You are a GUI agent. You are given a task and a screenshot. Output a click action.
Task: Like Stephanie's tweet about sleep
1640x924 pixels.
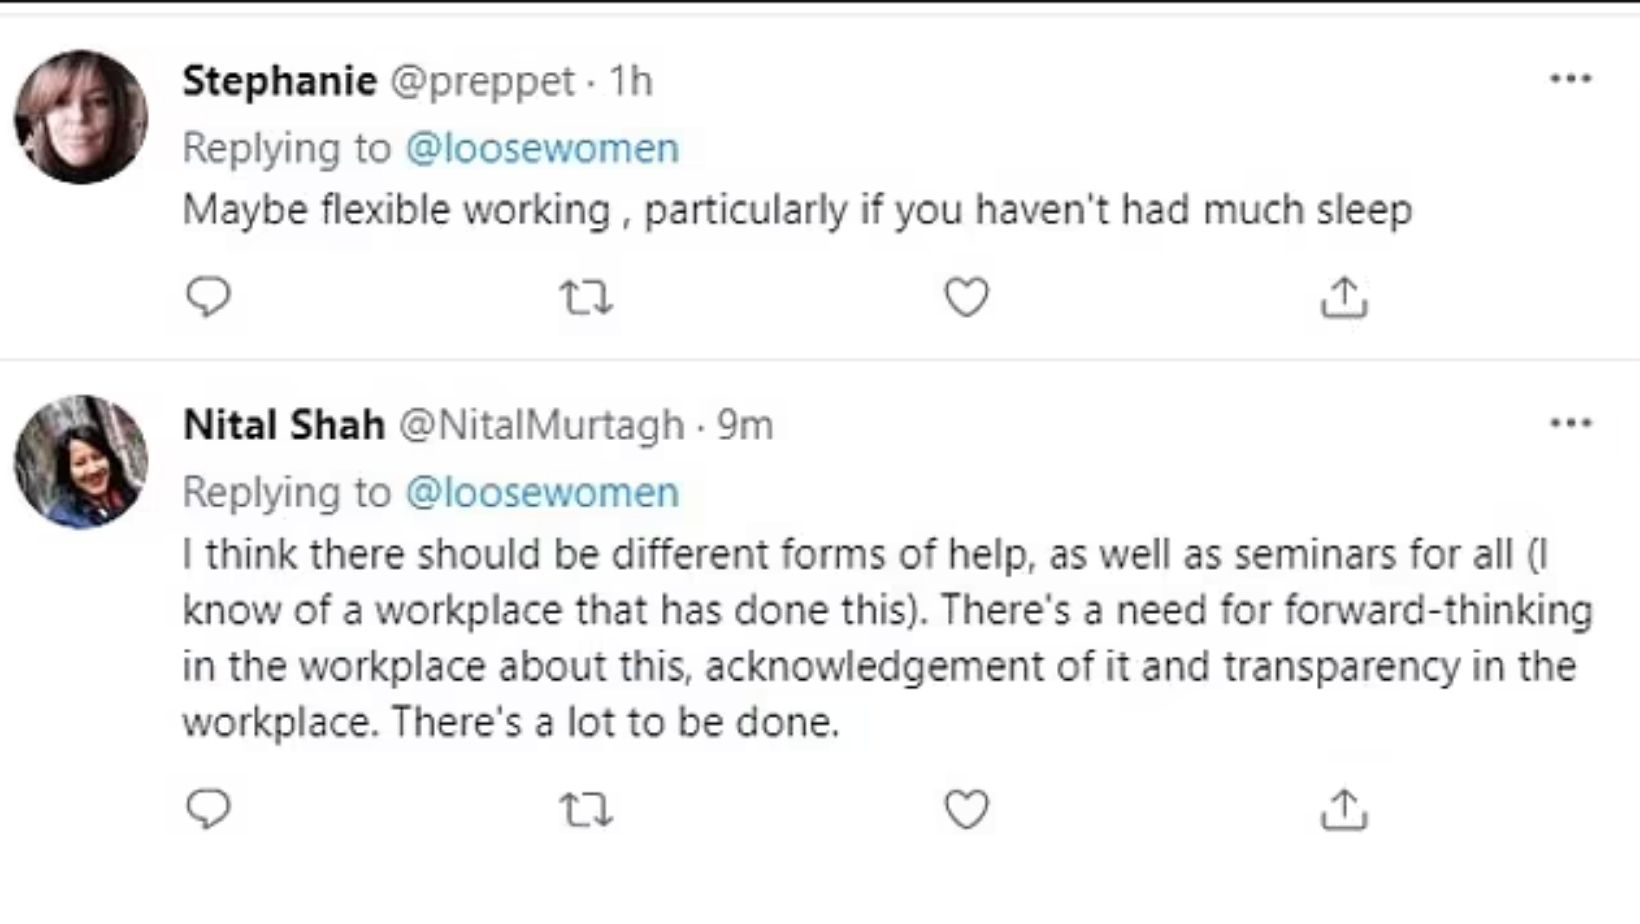(966, 297)
